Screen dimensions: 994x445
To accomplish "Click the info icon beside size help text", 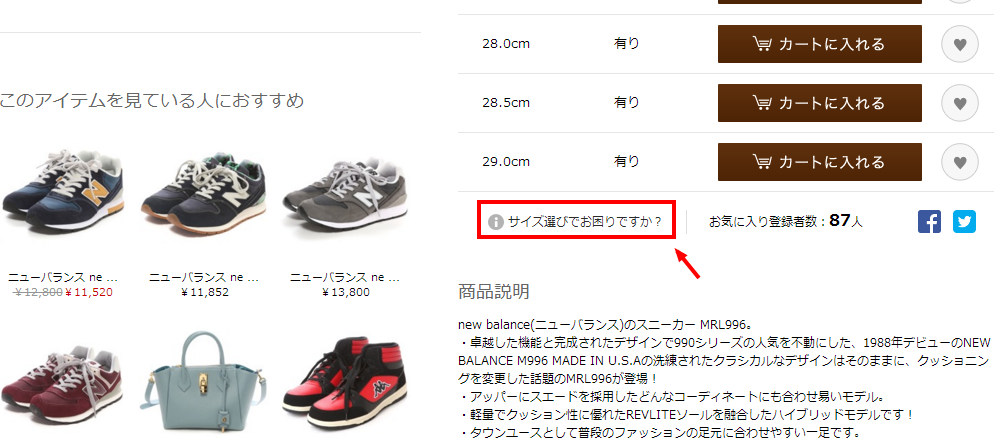I will click(496, 222).
